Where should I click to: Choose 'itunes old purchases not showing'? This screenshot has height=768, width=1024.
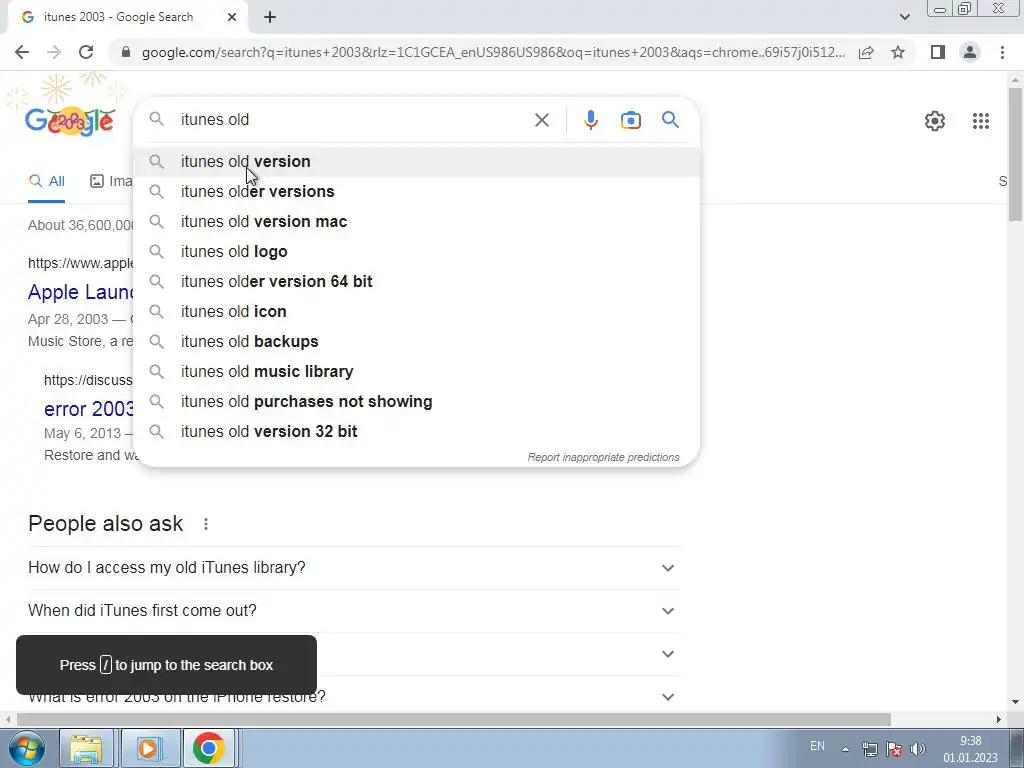[x=417, y=402]
